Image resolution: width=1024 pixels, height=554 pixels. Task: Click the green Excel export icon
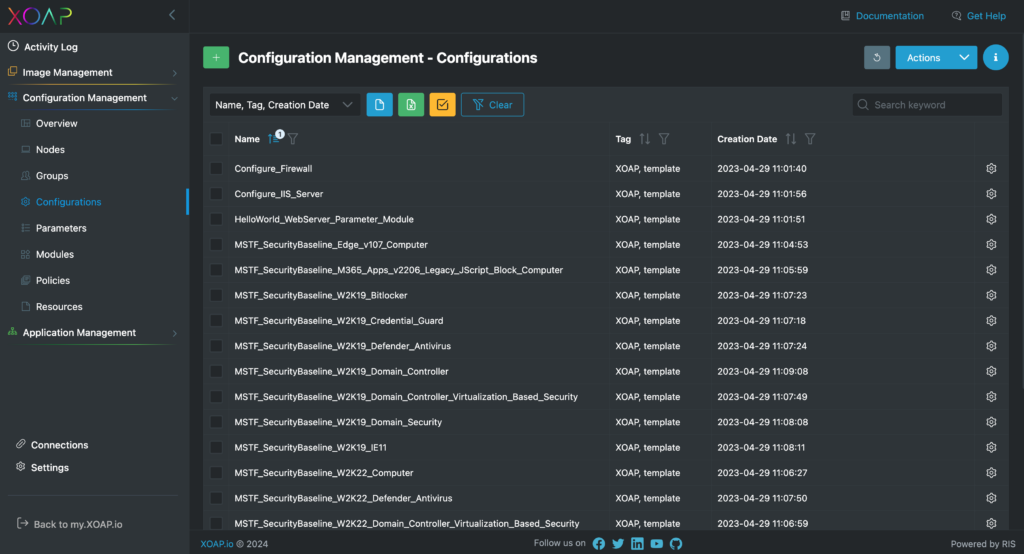click(411, 105)
